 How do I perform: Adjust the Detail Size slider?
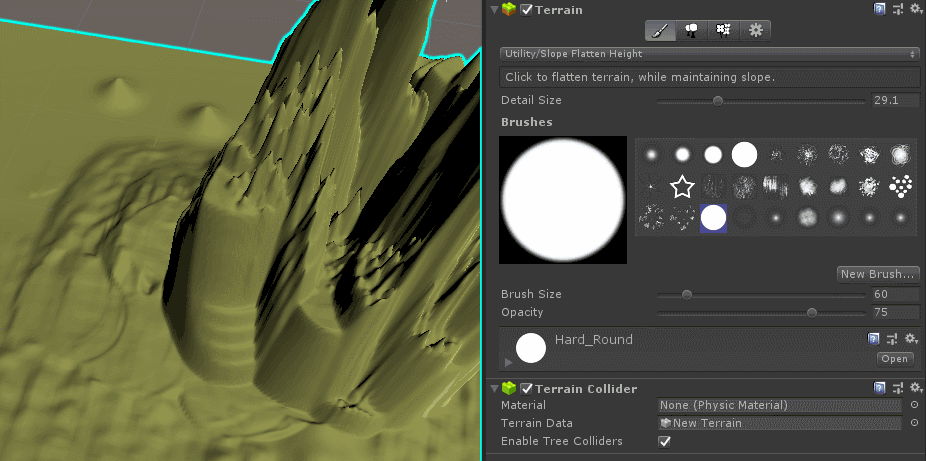pos(761,100)
